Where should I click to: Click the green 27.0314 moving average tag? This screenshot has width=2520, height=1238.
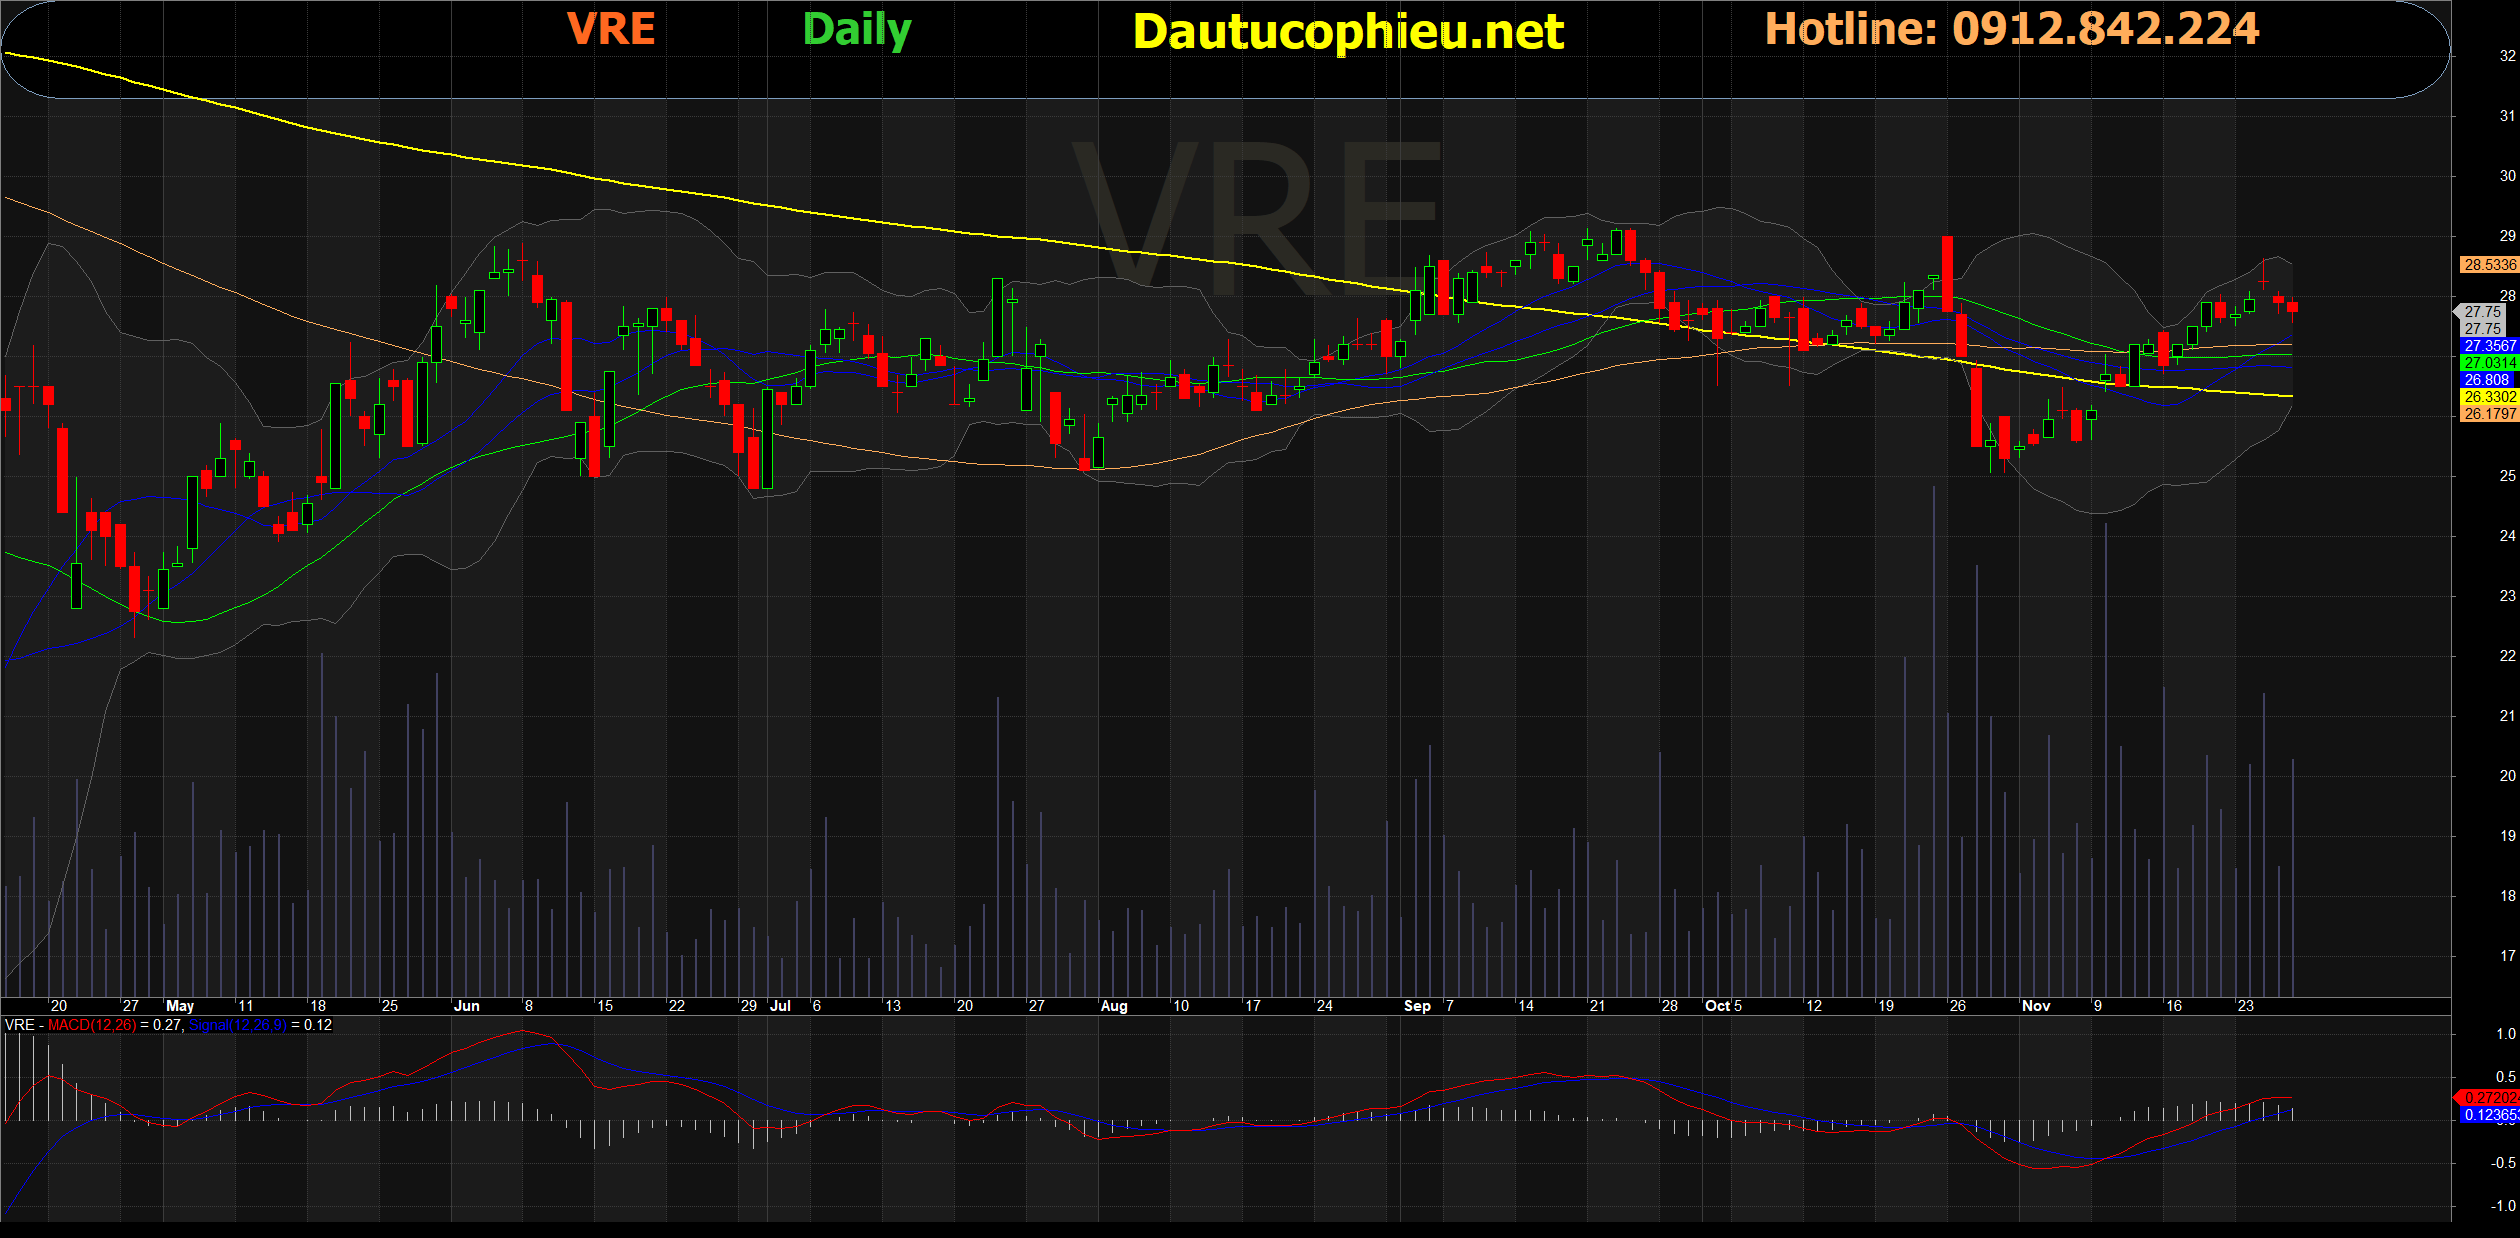(x=2488, y=363)
